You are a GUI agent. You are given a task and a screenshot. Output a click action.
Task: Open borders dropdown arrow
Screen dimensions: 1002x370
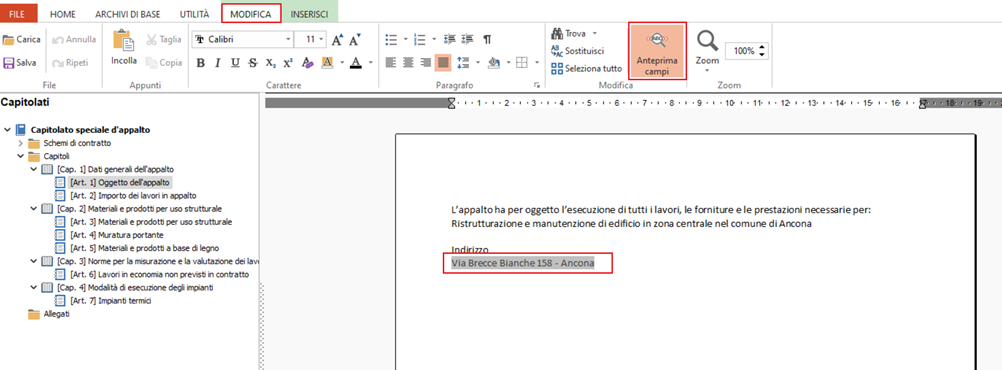tap(536, 63)
